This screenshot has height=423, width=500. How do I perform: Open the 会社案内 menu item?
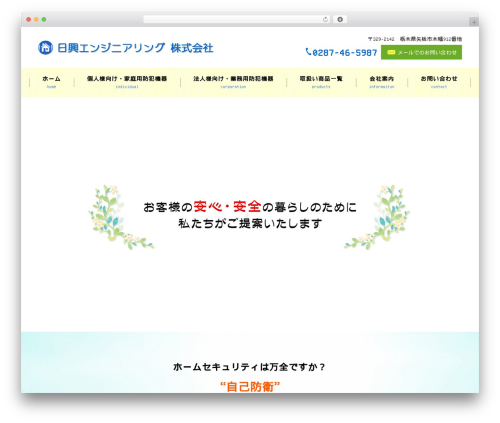(x=382, y=82)
